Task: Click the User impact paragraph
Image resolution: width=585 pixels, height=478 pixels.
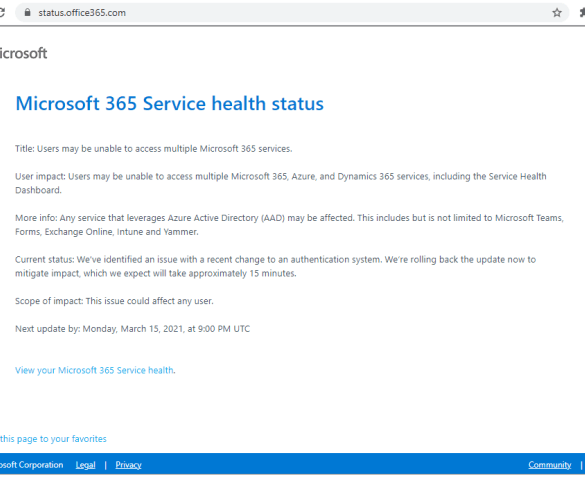Action: pos(281,183)
